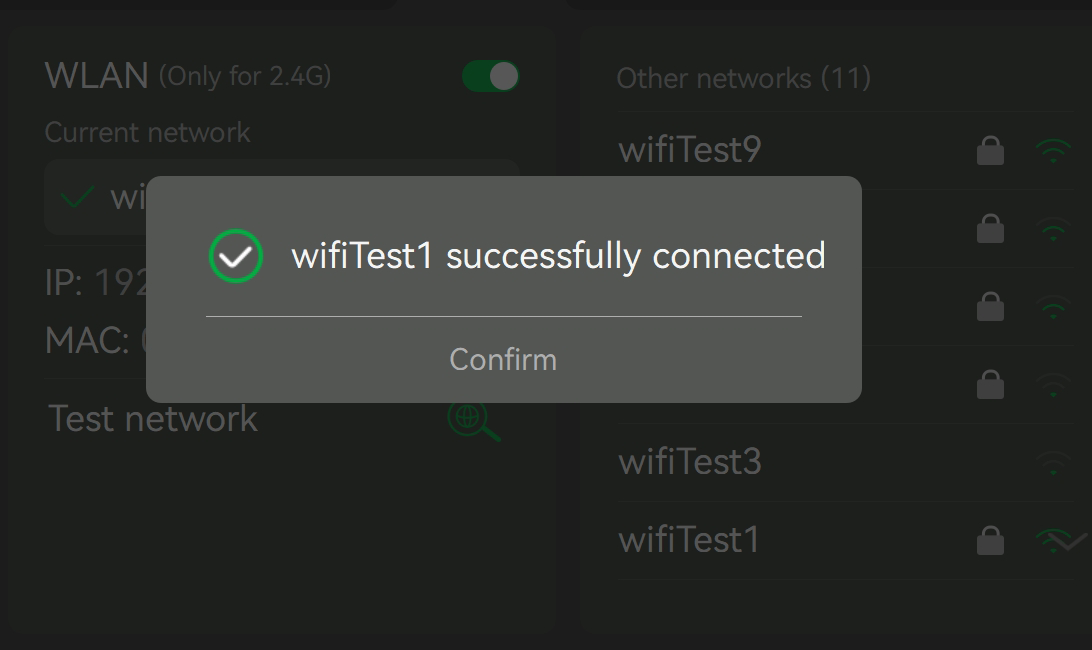Click the lock icon beside wifiTest1

(990, 541)
